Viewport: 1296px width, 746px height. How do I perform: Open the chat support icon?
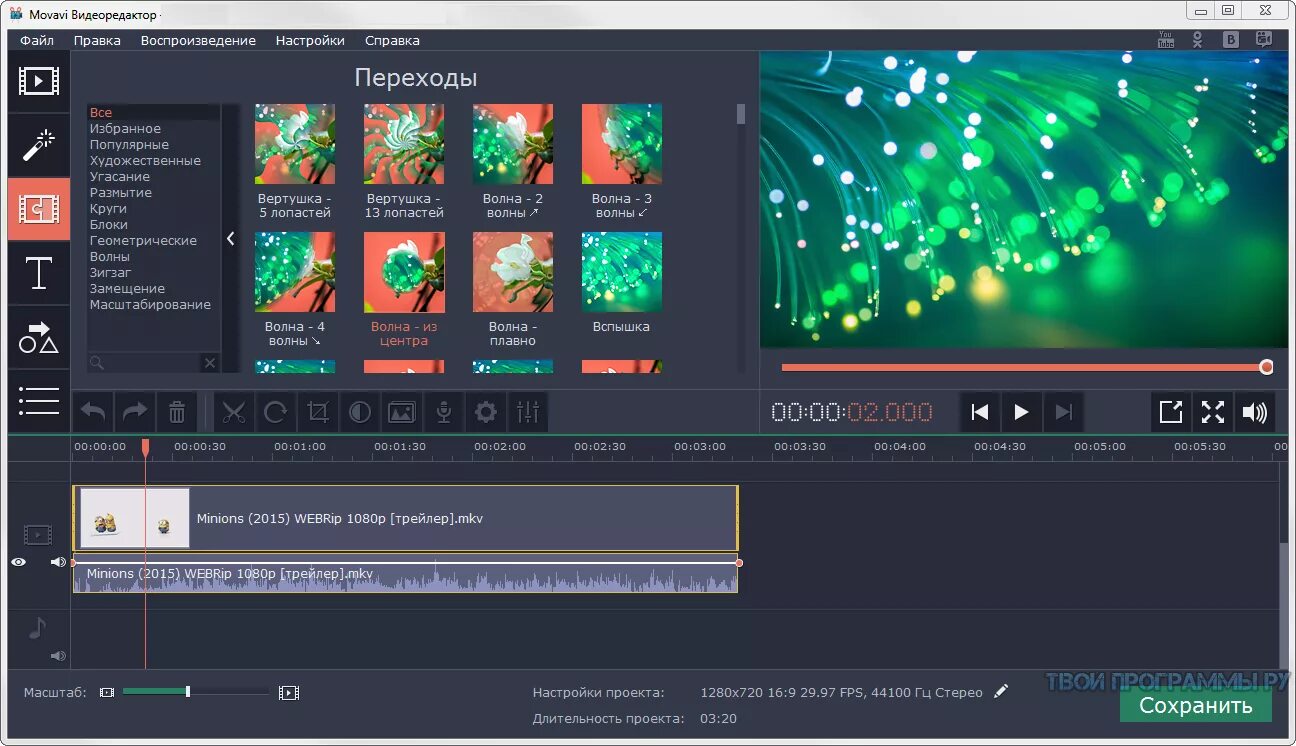1264,40
